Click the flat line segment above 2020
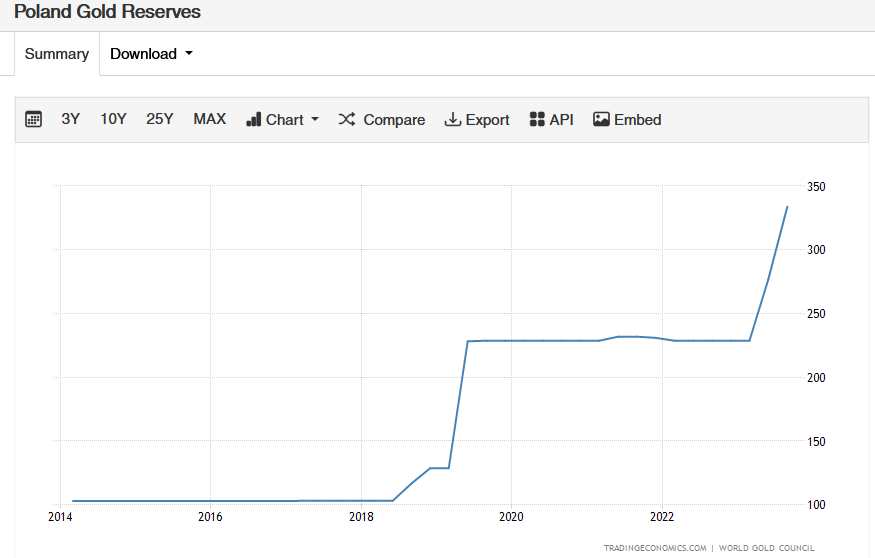The height and width of the screenshot is (558, 875). [x=511, y=341]
